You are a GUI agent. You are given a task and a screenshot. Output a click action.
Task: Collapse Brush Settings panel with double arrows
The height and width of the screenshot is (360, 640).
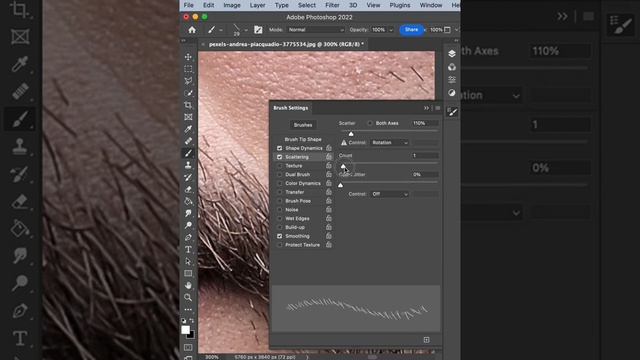point(426,108)
